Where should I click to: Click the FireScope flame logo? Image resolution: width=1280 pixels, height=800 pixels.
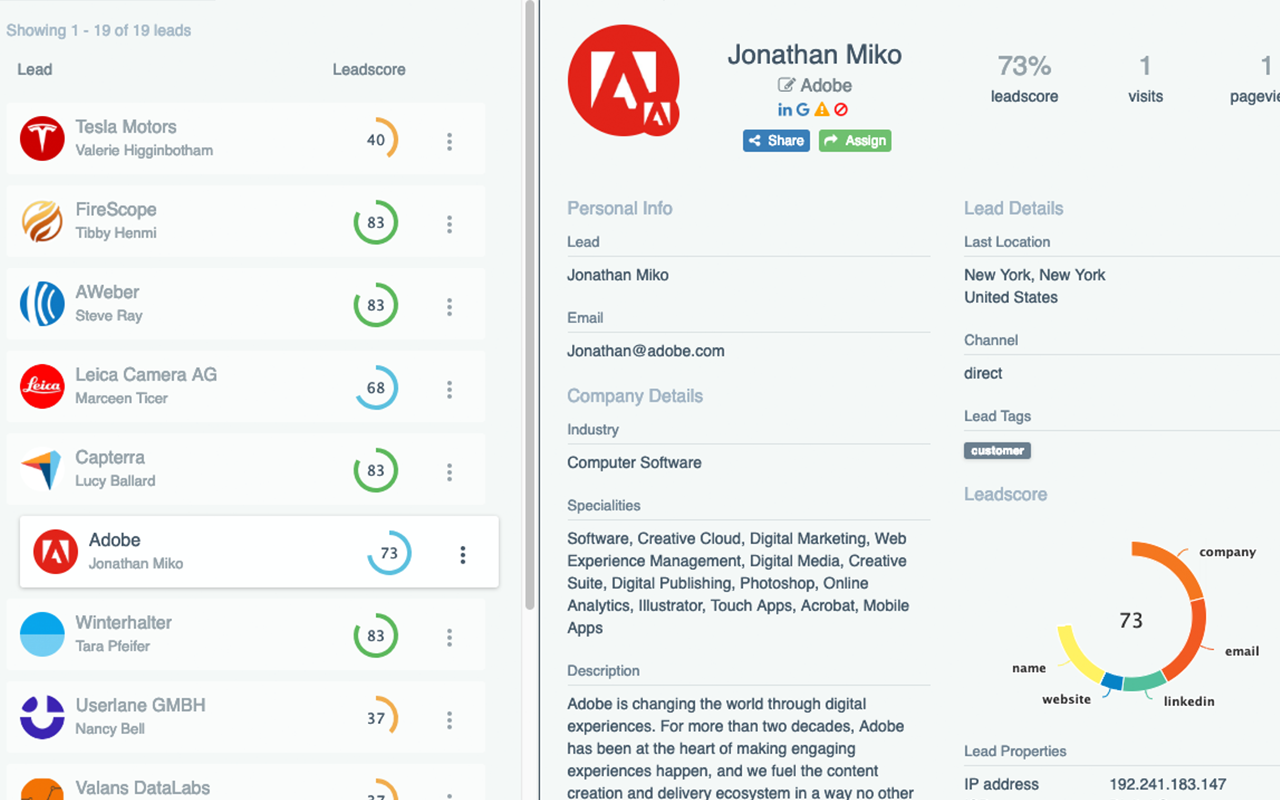click(42, 222)
